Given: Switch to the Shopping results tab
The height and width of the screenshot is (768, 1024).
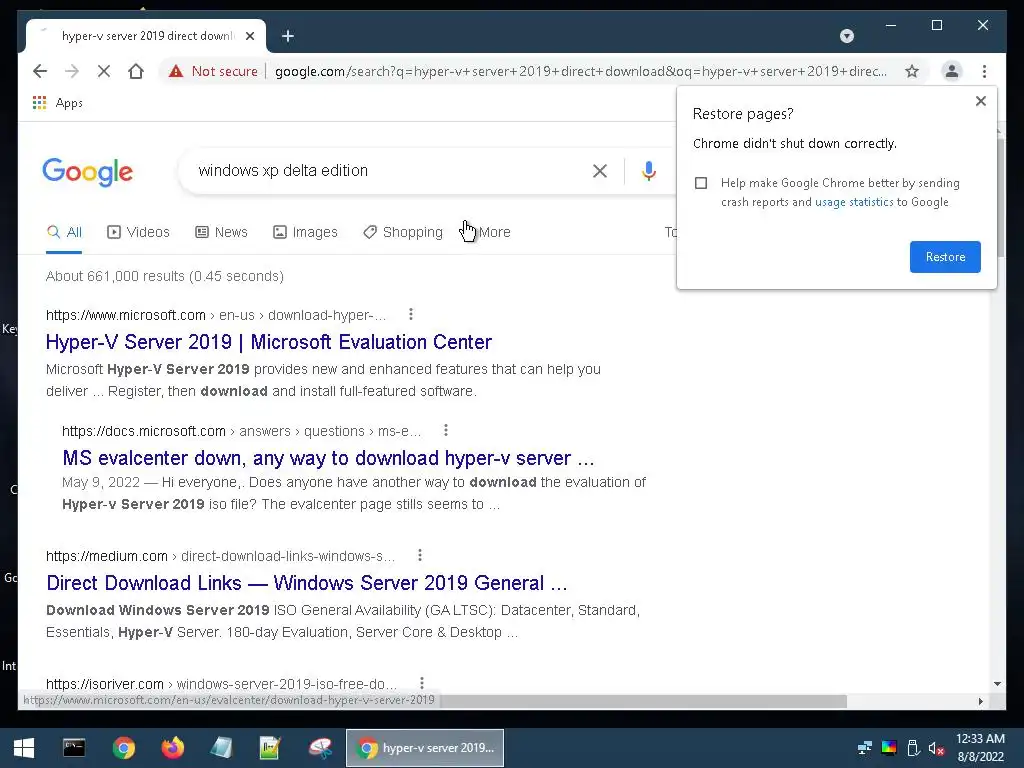Looking at the screenshot, I should (403, 232).
